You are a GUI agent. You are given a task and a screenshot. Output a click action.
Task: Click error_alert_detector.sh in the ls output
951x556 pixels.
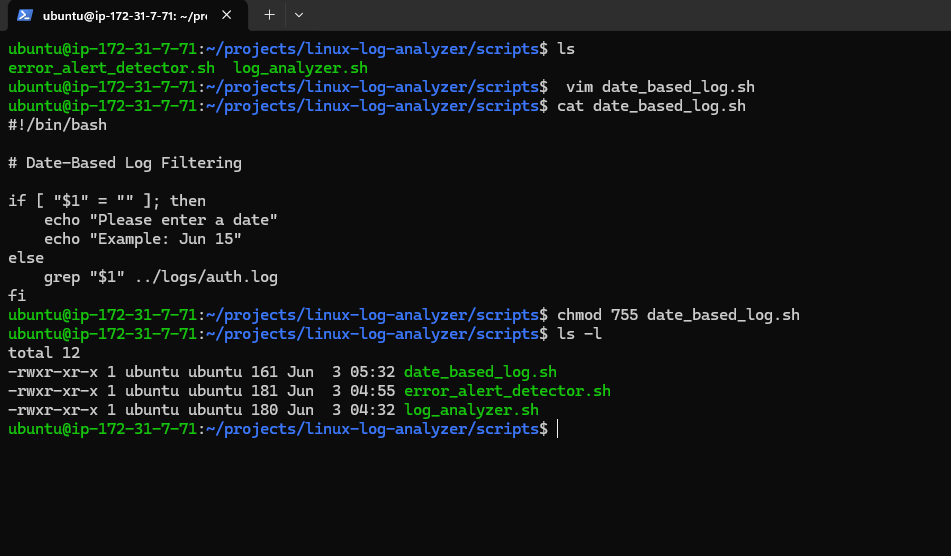112,68
